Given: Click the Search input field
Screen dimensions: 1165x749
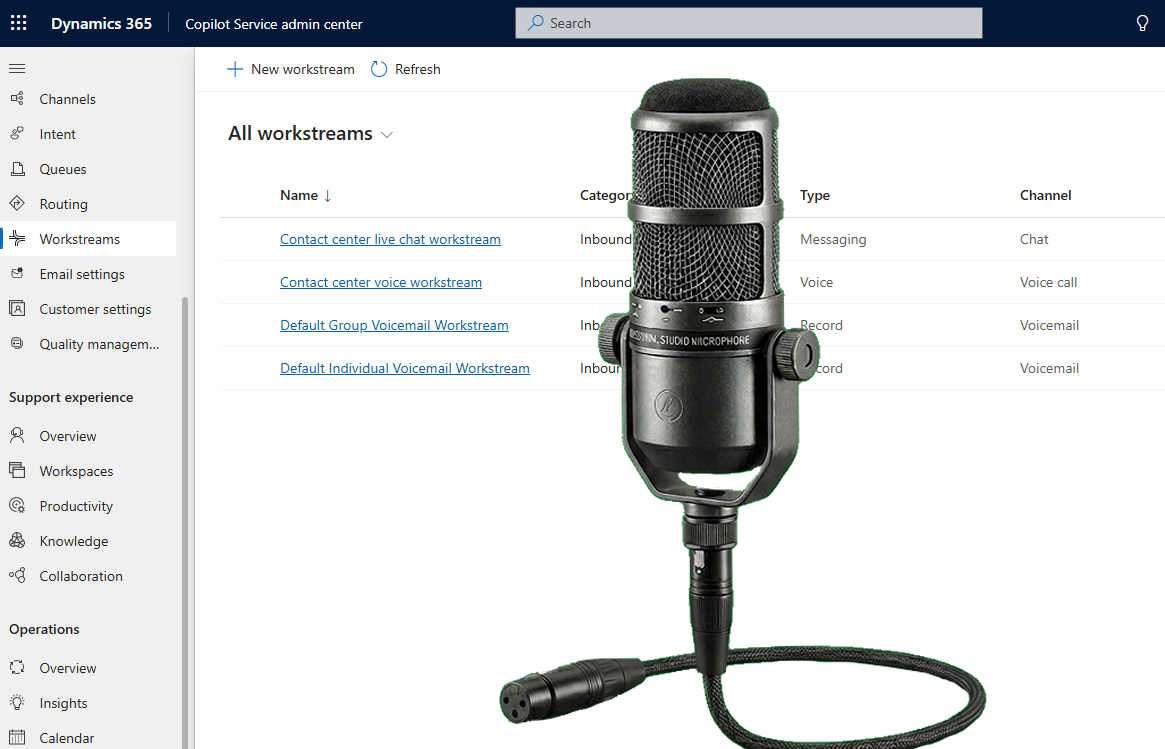Looking at the screenshot, I should coord(748,23).
